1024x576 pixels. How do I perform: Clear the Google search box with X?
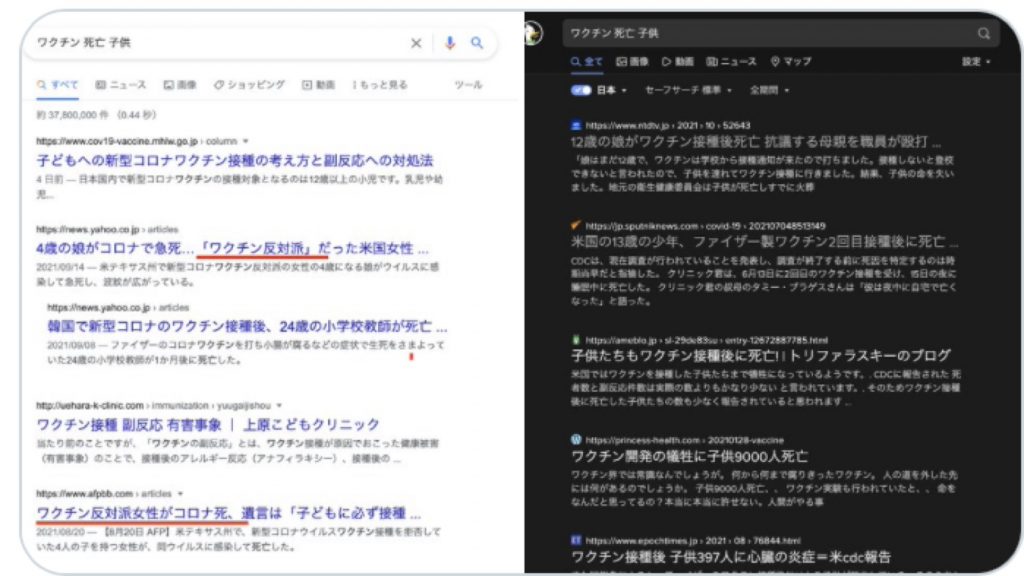416,43
